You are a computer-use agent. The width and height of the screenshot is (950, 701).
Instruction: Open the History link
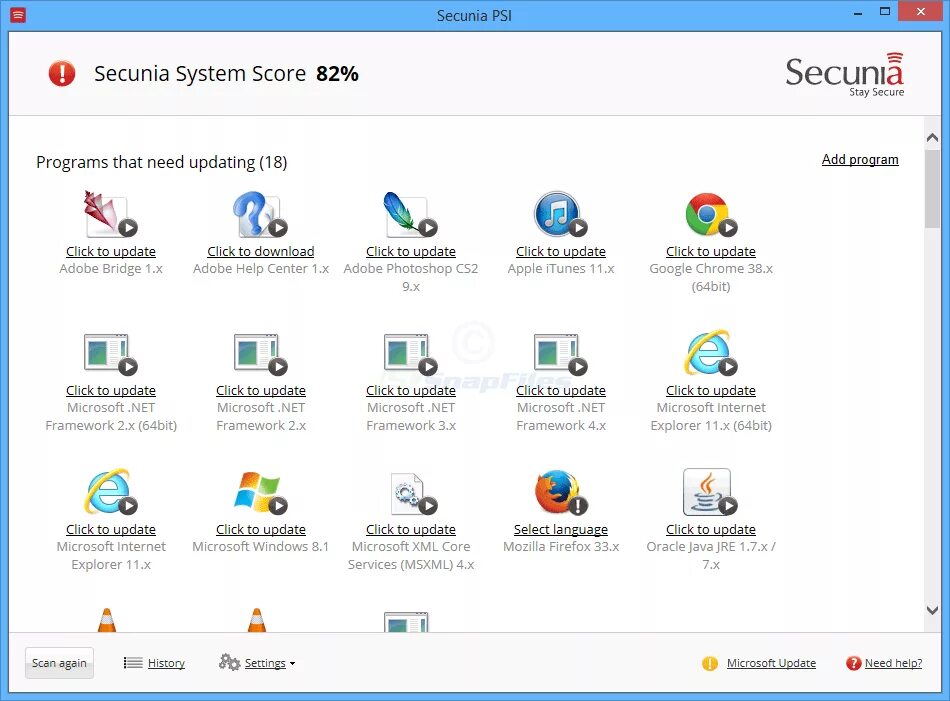pyautogui.click(x=166, y=663)
